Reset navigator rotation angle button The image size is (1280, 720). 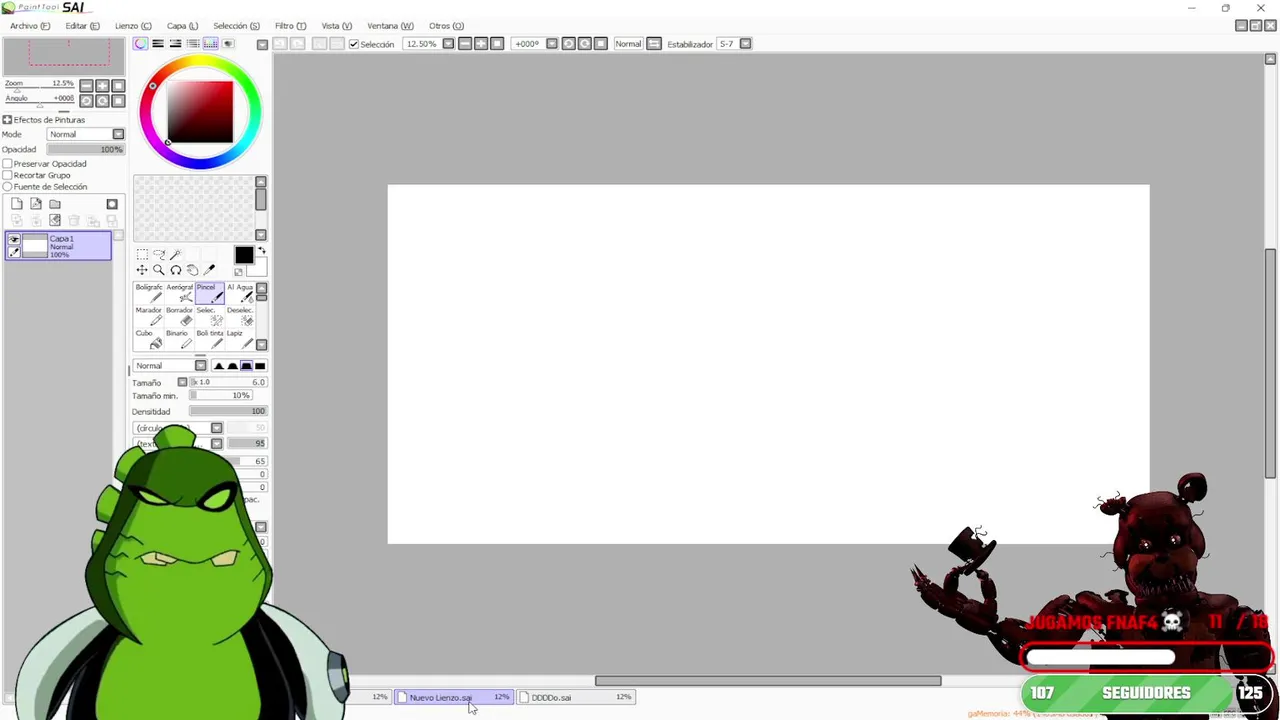(x=118, y=101)
